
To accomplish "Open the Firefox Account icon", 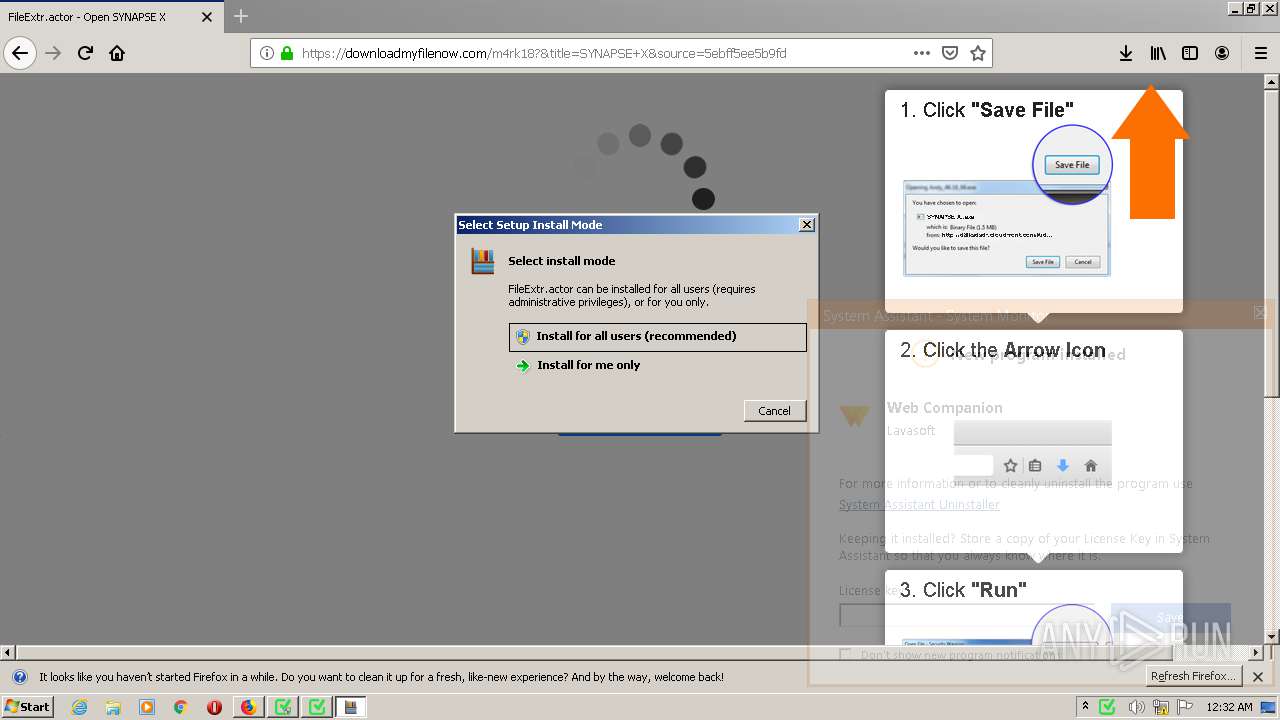I will point(1222,53).
